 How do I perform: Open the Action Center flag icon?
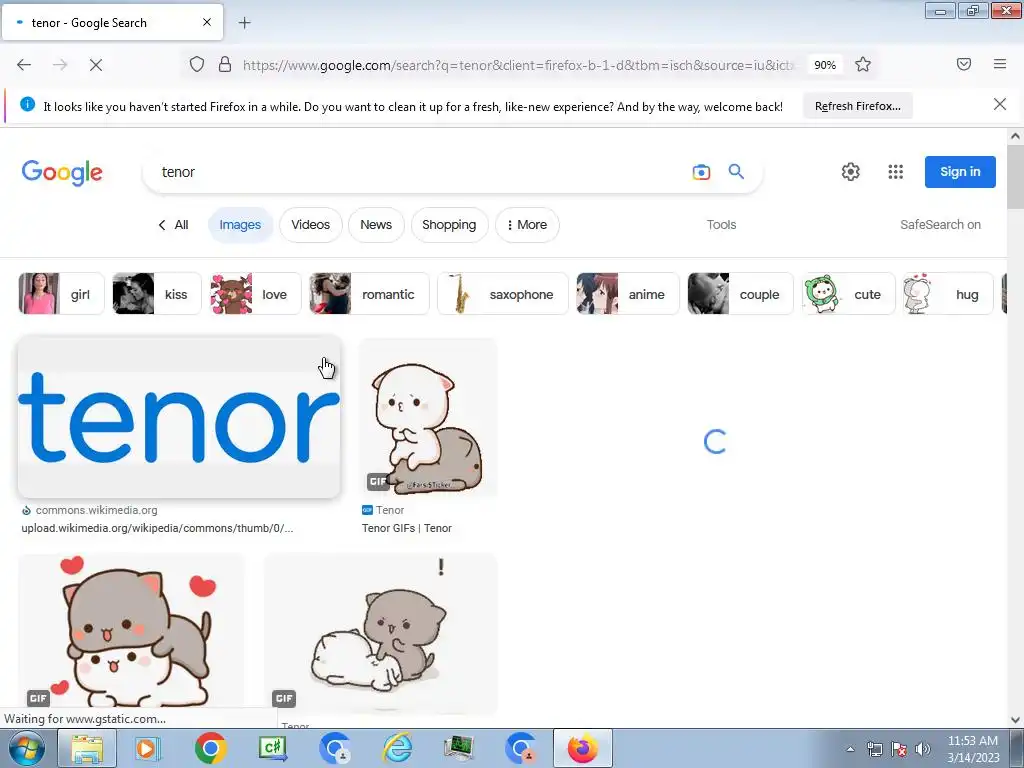click(x=899, y=749)
